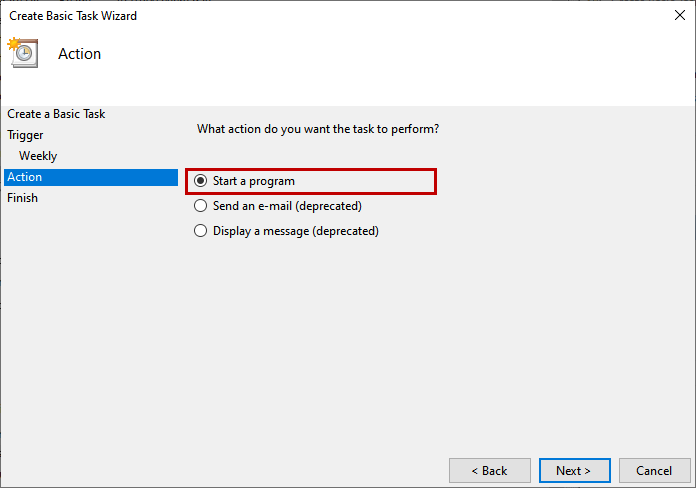Click the < Back button

tap(490, 470)
